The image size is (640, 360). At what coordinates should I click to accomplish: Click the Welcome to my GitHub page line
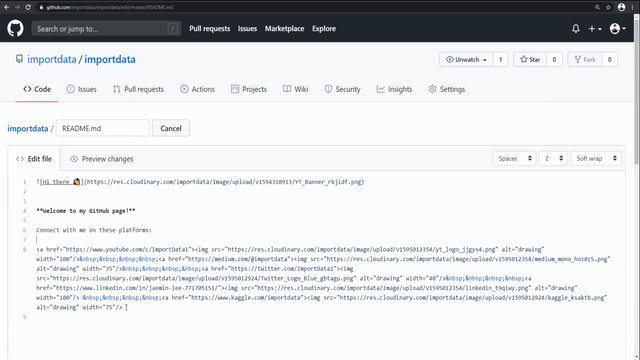(x=86, y=211)
